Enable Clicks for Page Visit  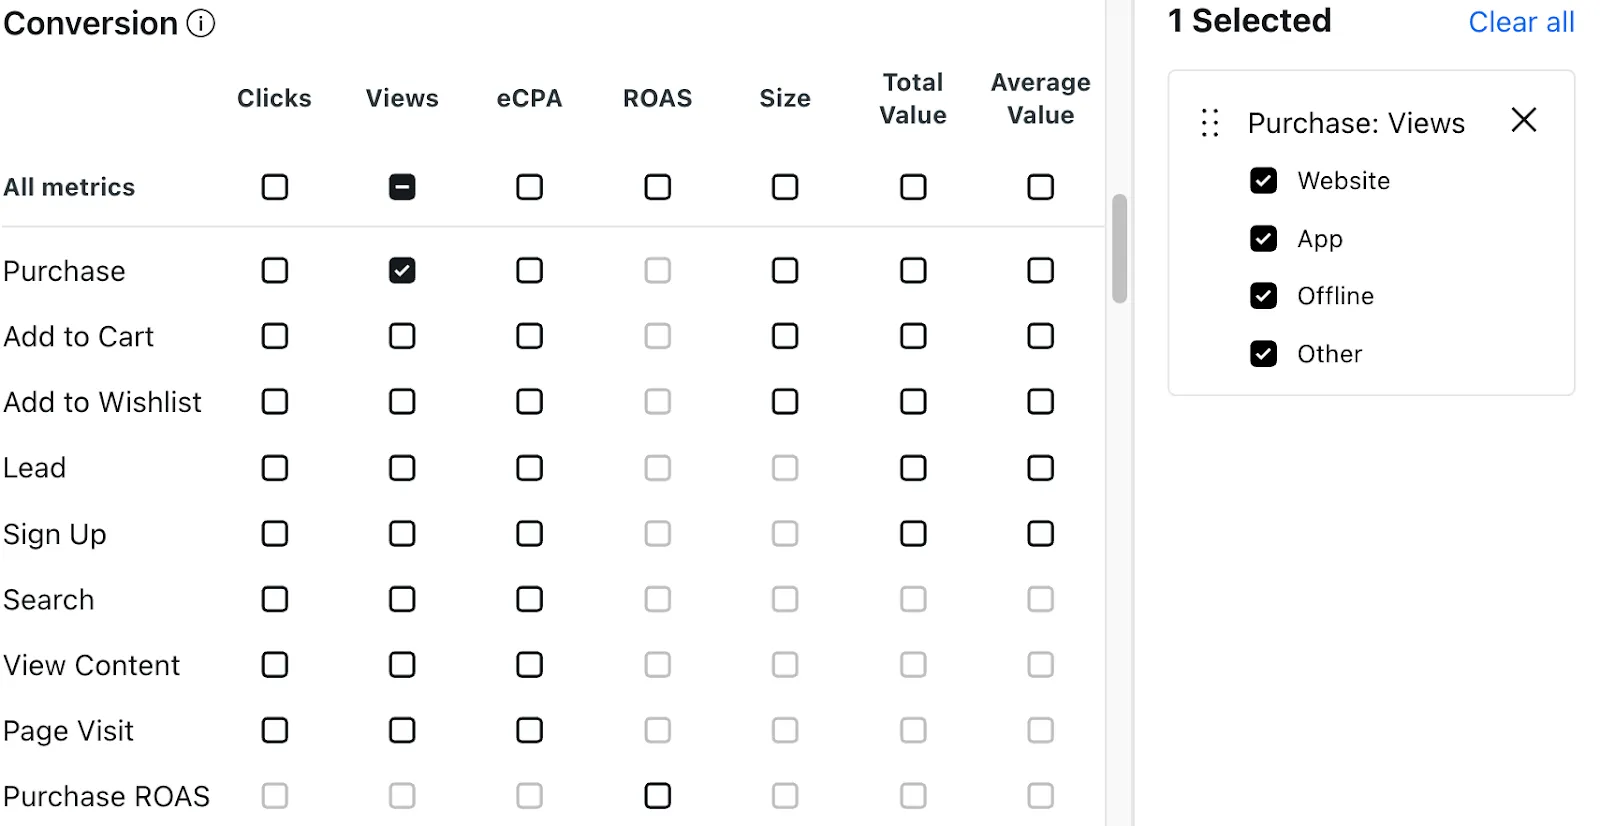(x=274, y=730)
